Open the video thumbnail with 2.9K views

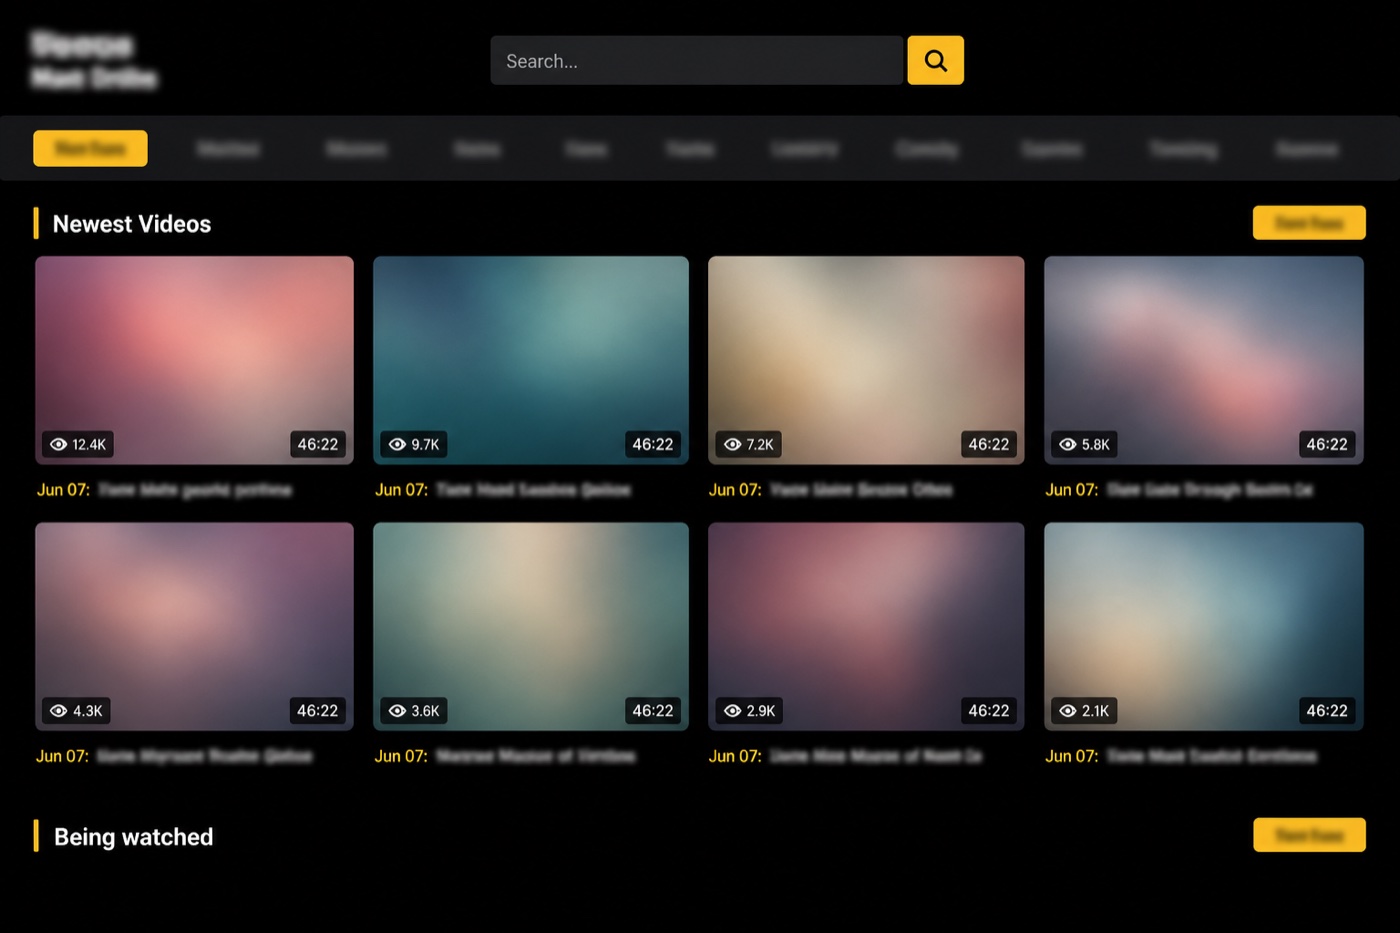pos(866,626)
